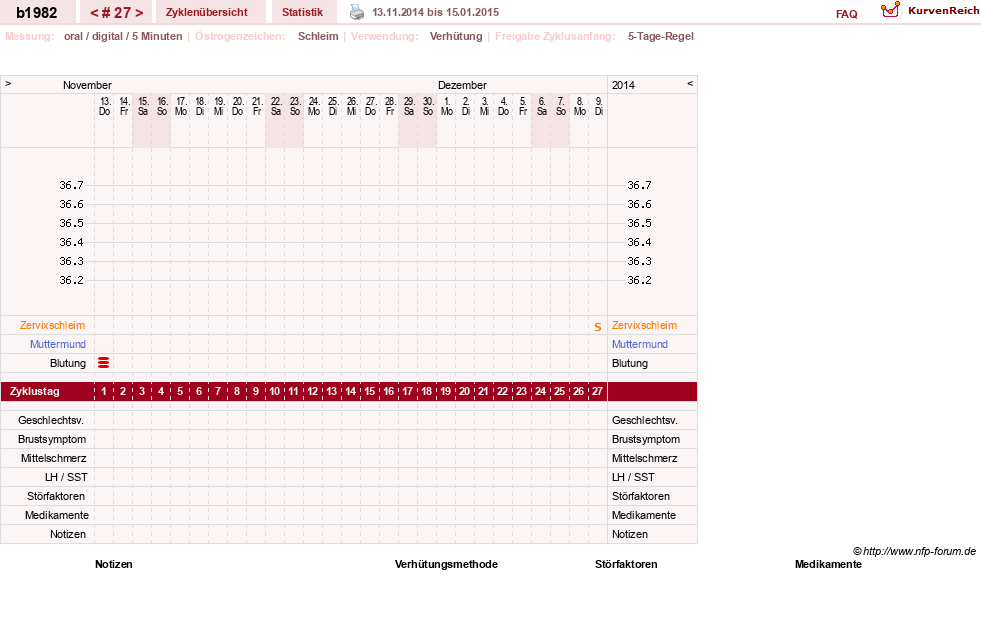Click the oral / digital / 5 Minuten value
This screenshot has height=623, width=981.
click(123, 36)
